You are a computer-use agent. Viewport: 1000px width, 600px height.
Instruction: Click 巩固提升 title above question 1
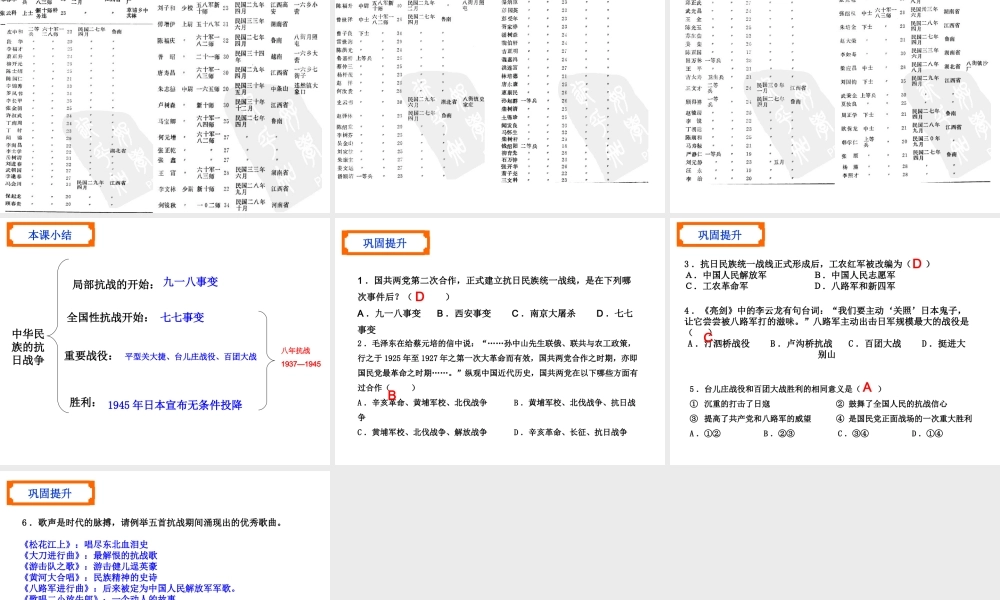pyautogui.click(x=385, y=243)
